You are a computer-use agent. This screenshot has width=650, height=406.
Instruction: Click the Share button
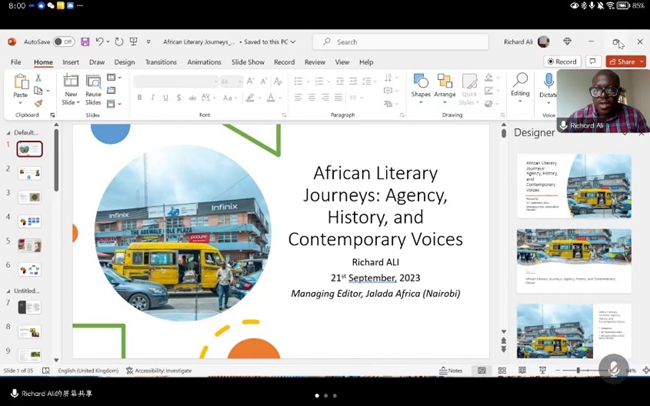(x=622, y=62)
